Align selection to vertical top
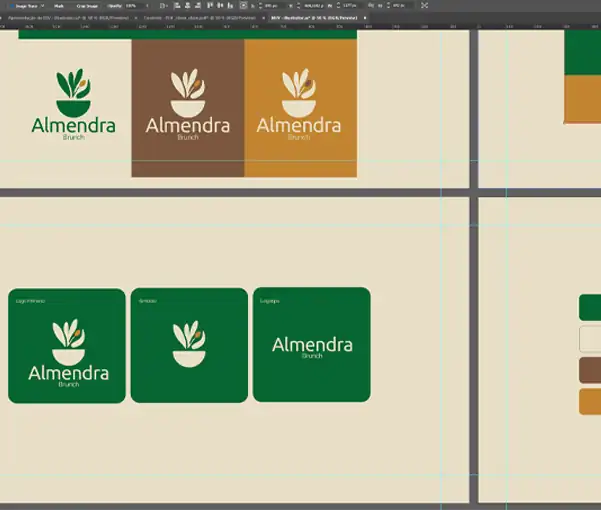Screen dimensions: 601x510 (210, 5)
